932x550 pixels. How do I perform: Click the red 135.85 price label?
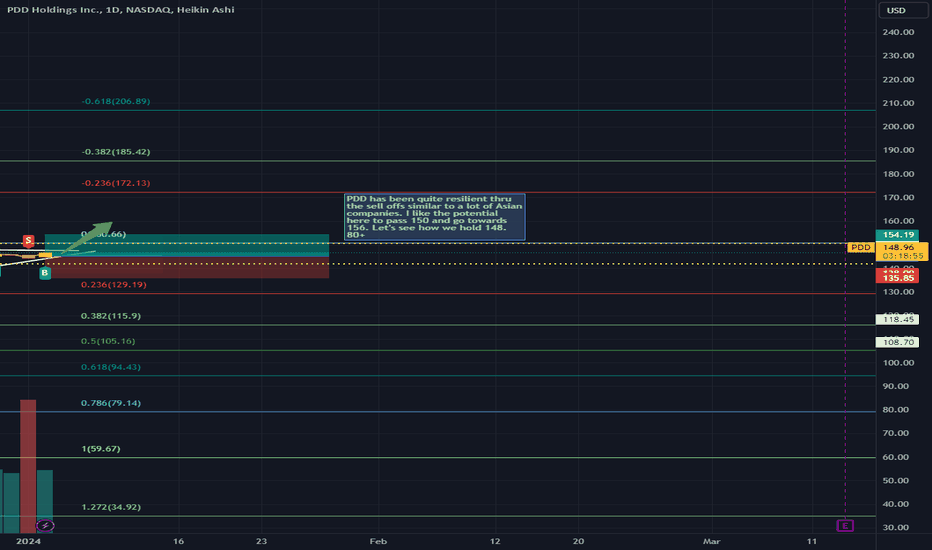pos(898,278)
